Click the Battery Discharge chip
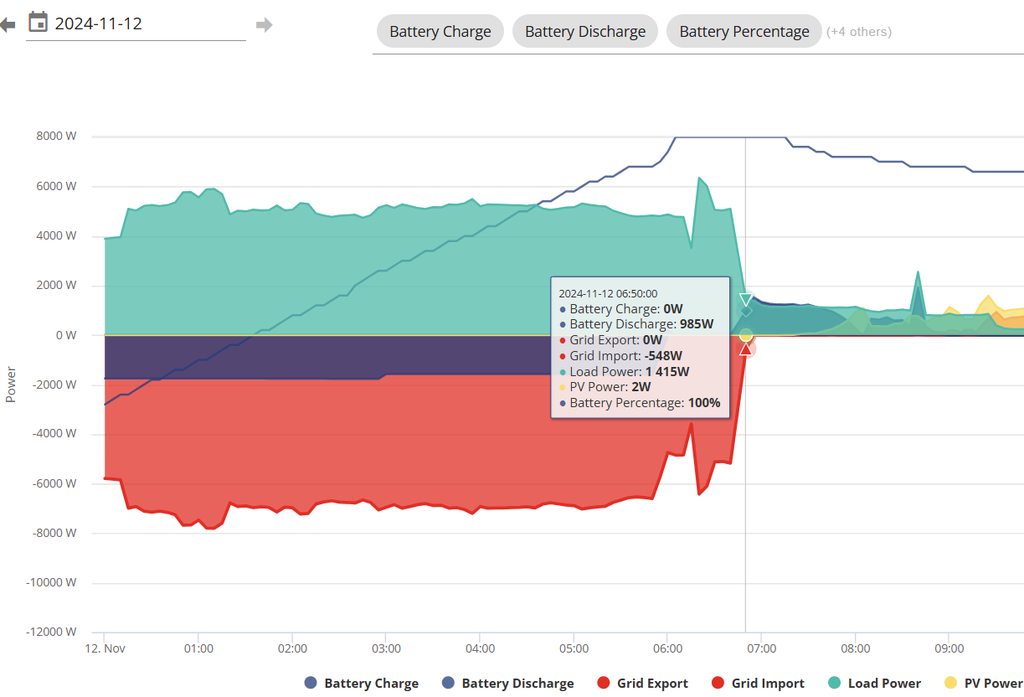Image resolution: width=1024 pixels, height=697 pixels. [x=585, y=31]
